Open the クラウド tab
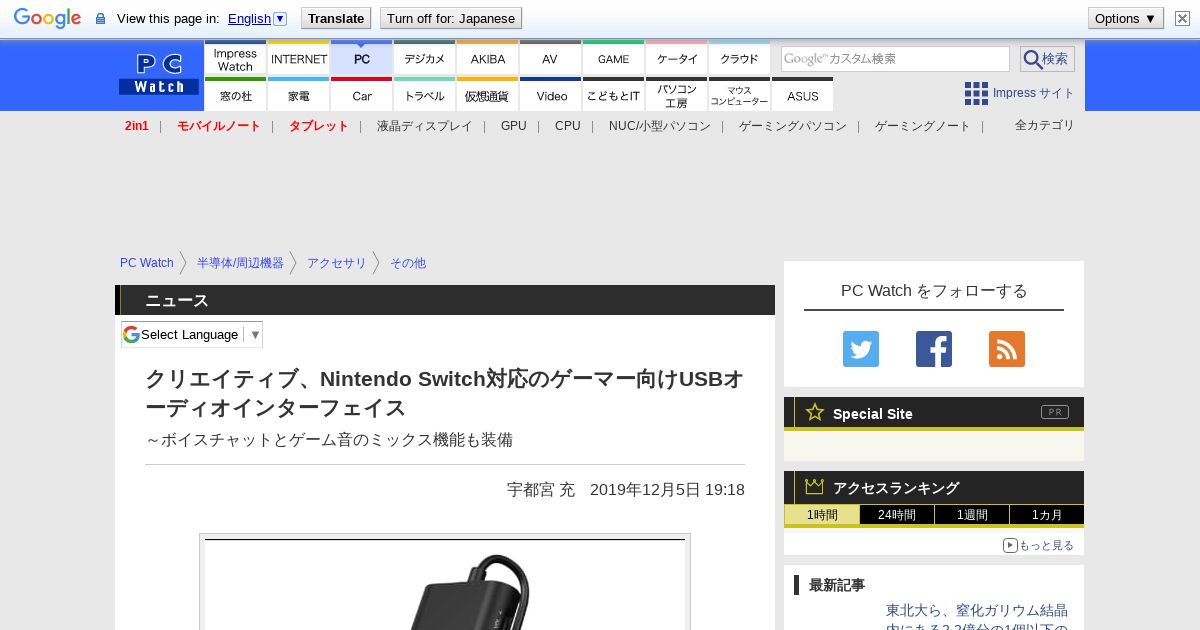 (x=739, y=58)
